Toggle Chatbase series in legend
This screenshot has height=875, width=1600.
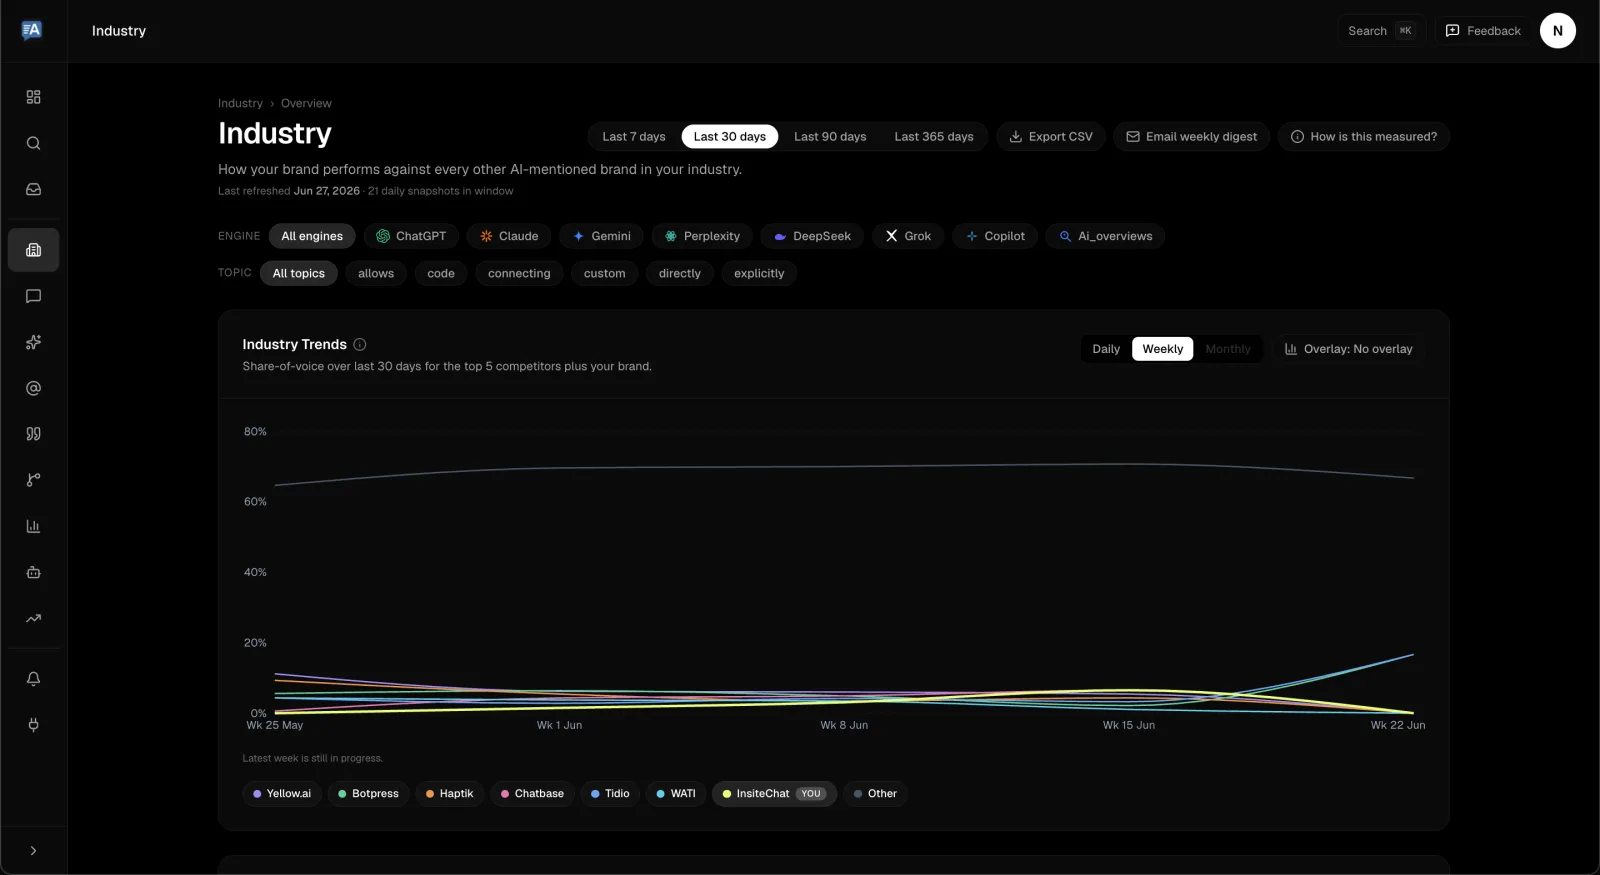[x=532, y=794]
